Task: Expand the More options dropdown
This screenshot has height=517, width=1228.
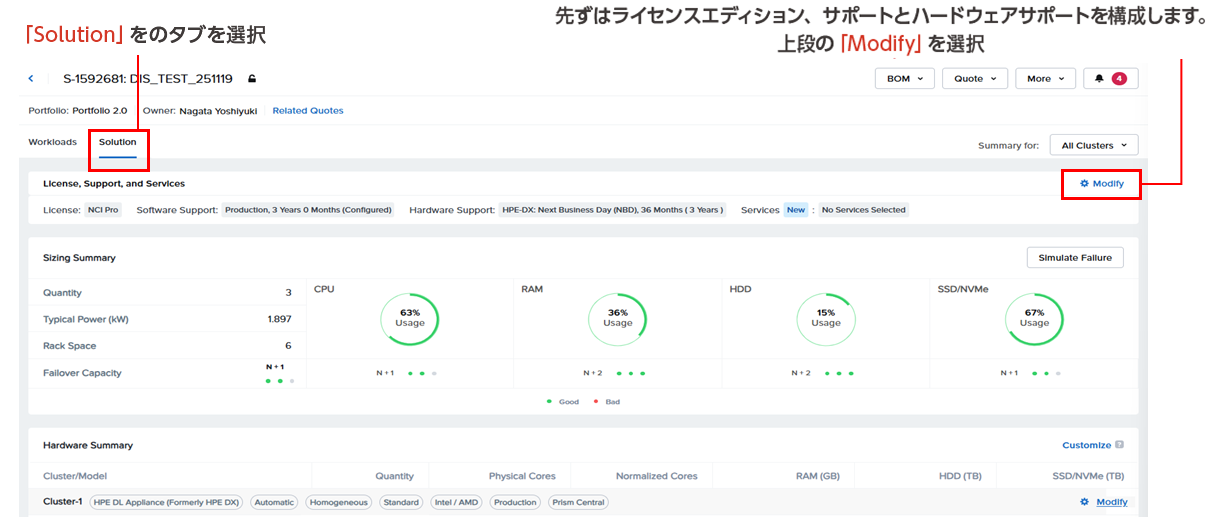Action: 1045,78
